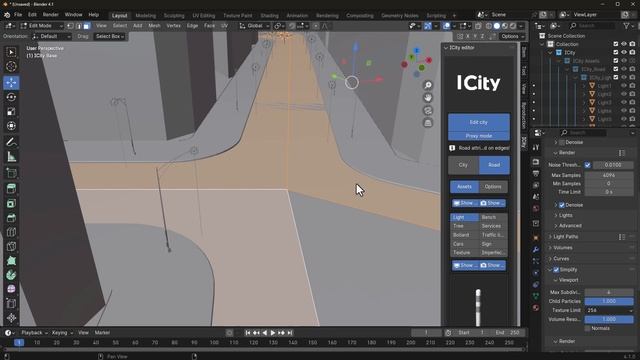Switch to the Shading workspace tab
640x360 pixels.
269,16
